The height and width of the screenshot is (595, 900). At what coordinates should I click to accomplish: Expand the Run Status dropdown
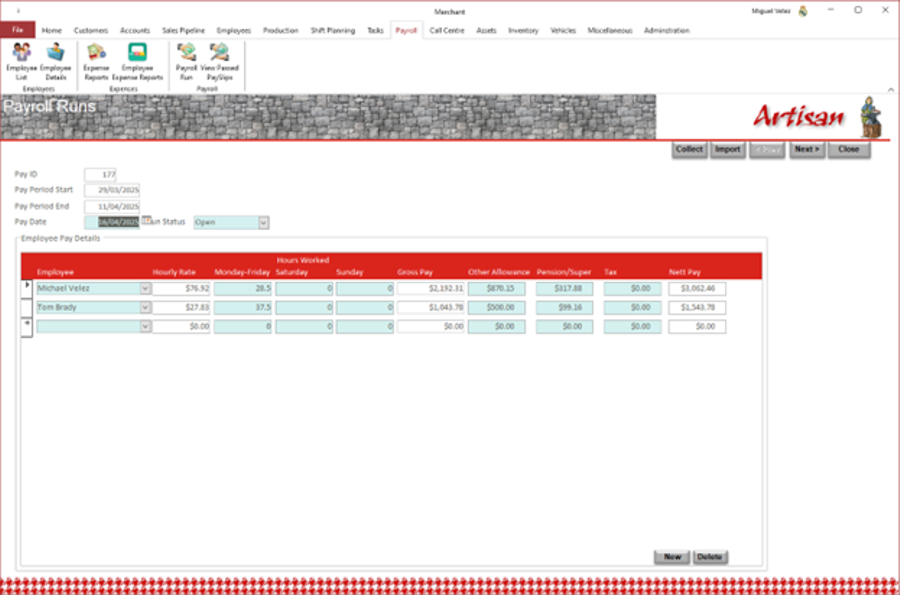pyautogui.click(x=264, y=223)
